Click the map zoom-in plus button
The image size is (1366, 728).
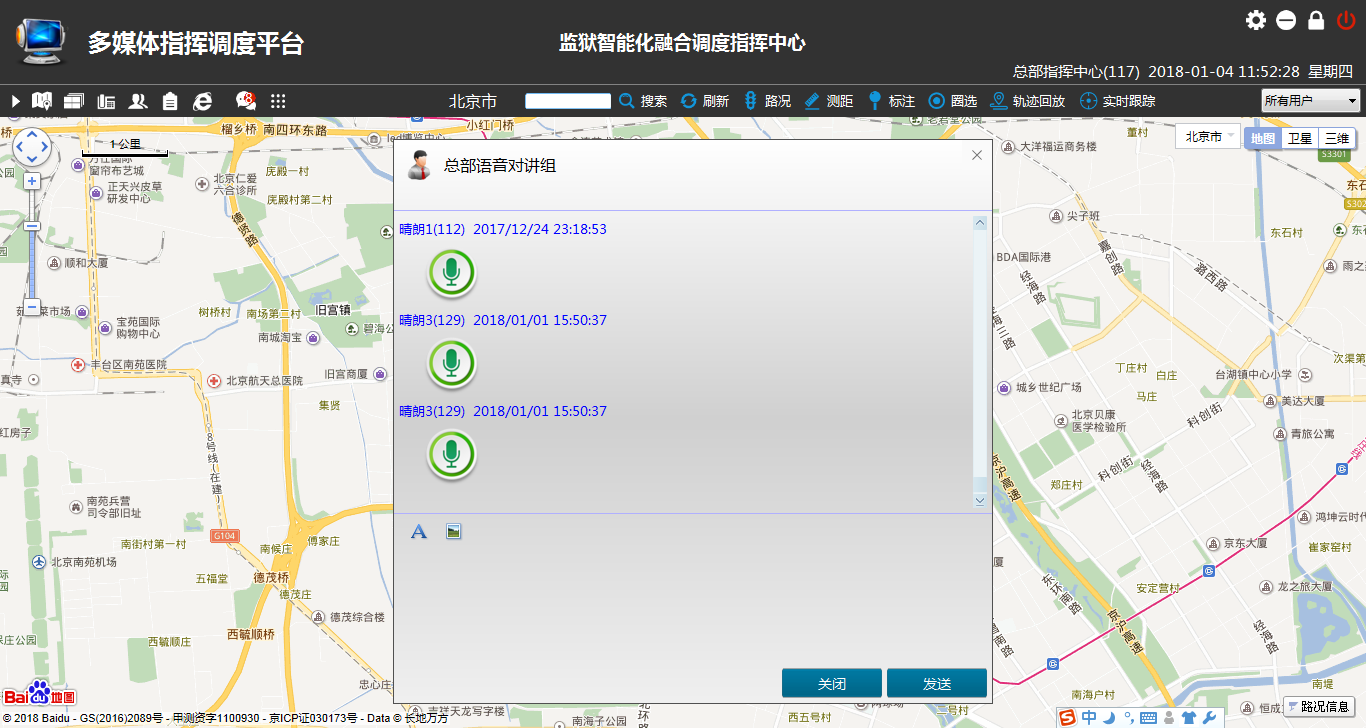coord(32,181)
